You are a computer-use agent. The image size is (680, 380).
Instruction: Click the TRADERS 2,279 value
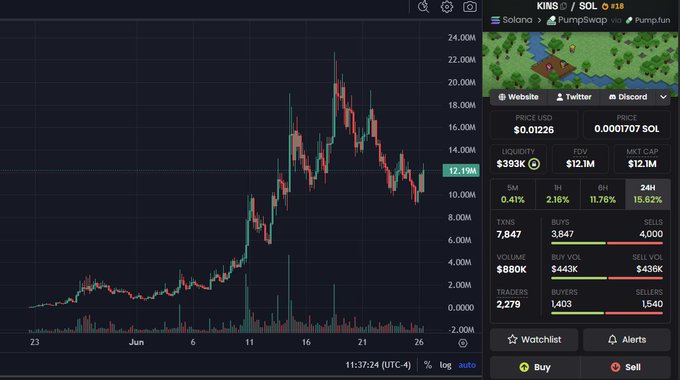(x=508, y=304)
